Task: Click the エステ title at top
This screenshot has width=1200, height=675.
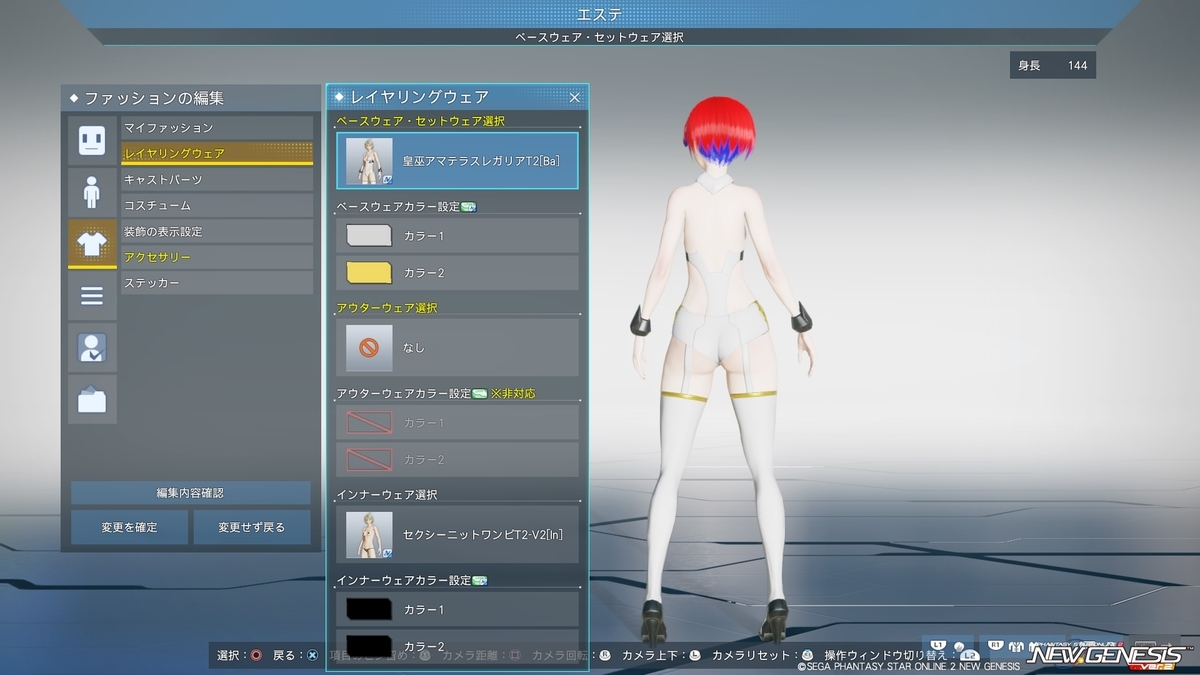Action: point(600,13)
